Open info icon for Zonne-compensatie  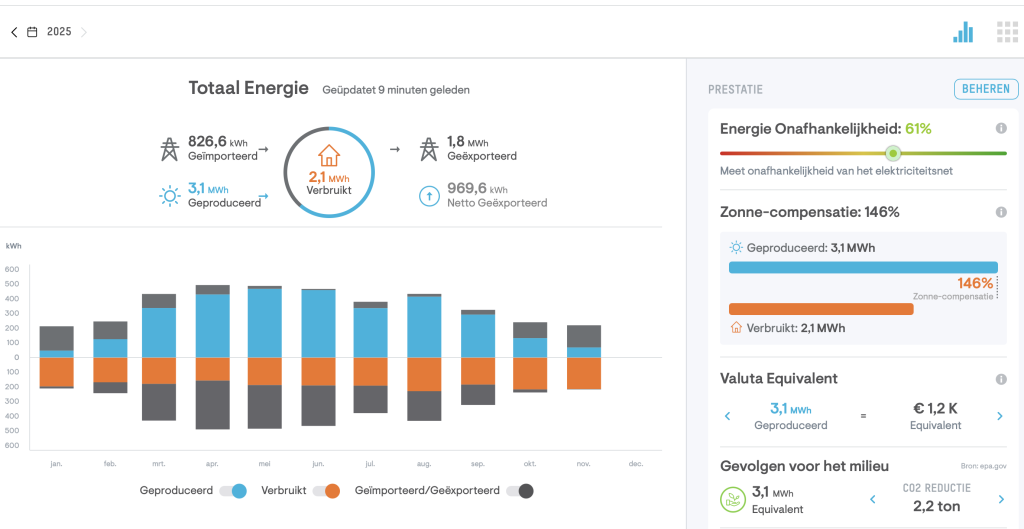pyautogui.click(x=1000, y=212)
